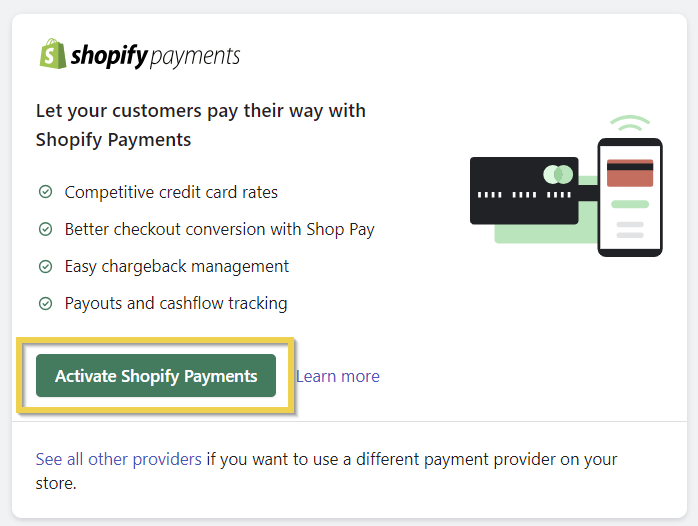698x526 pixels.
Task: Select Easy chargeback management text
Action: pyautogui.click(x=176, y=266)
